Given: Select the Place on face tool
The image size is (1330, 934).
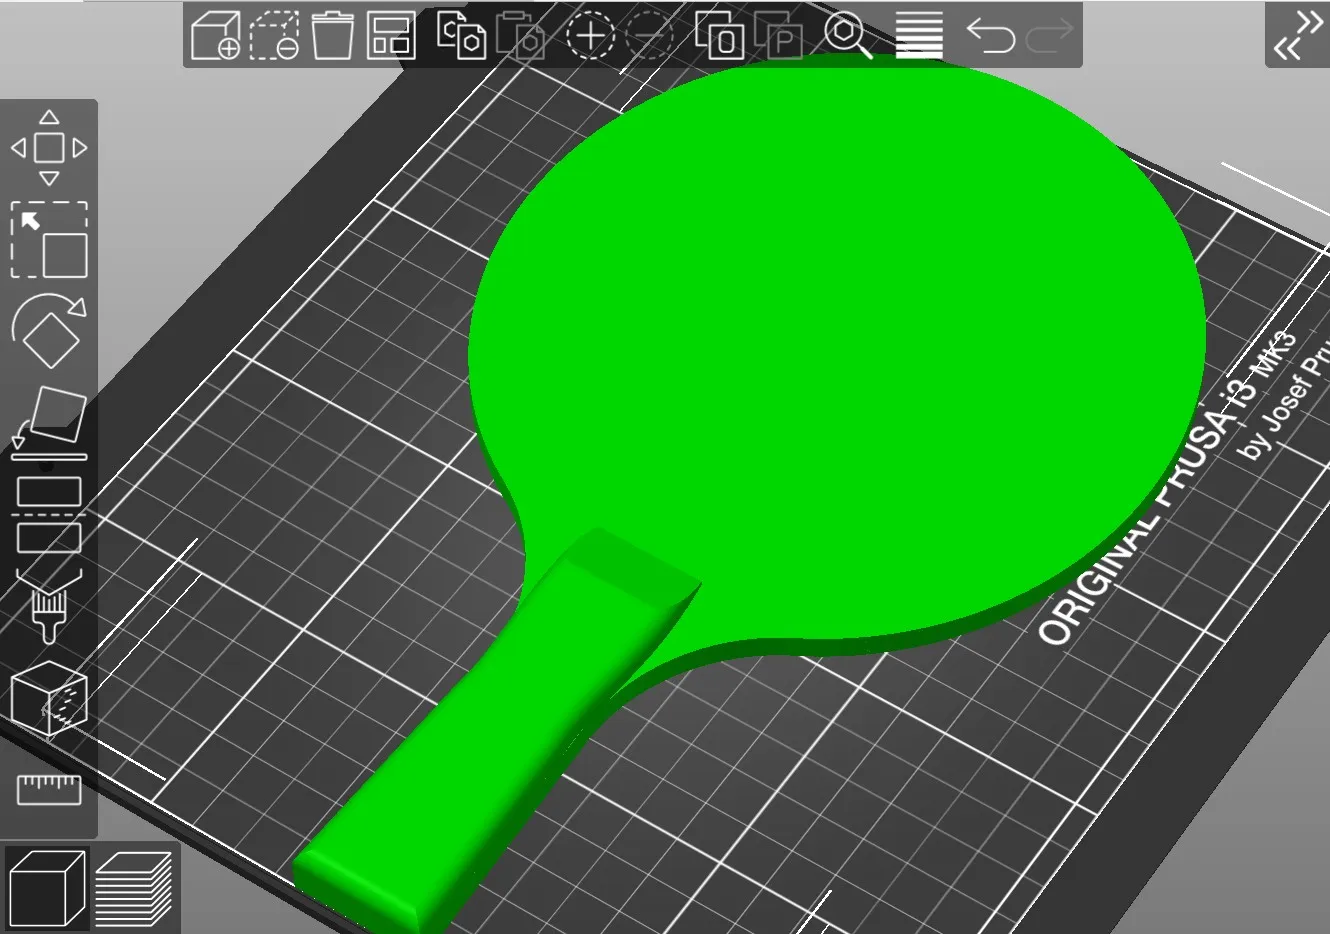Looking at the screenshot, I should [49, 422].
